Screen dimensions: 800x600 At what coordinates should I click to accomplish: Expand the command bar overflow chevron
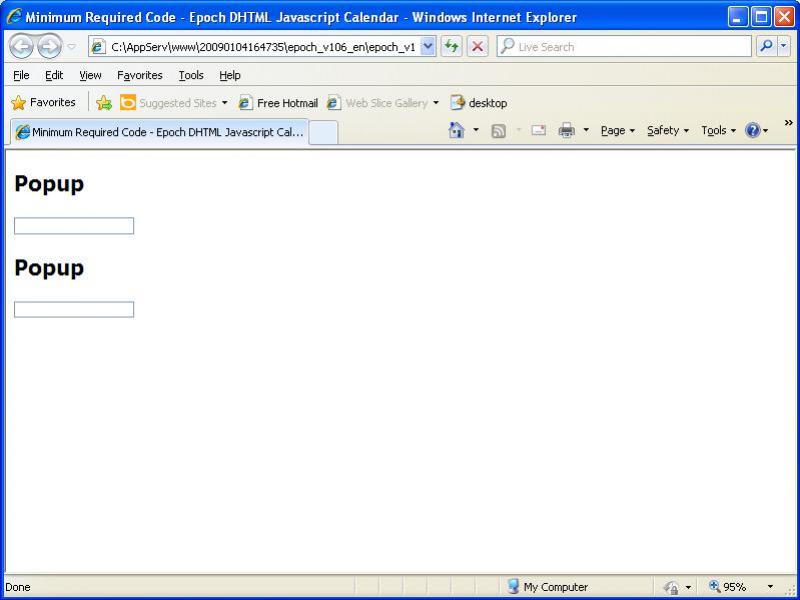pyautogui.click(x=788, y=122)
